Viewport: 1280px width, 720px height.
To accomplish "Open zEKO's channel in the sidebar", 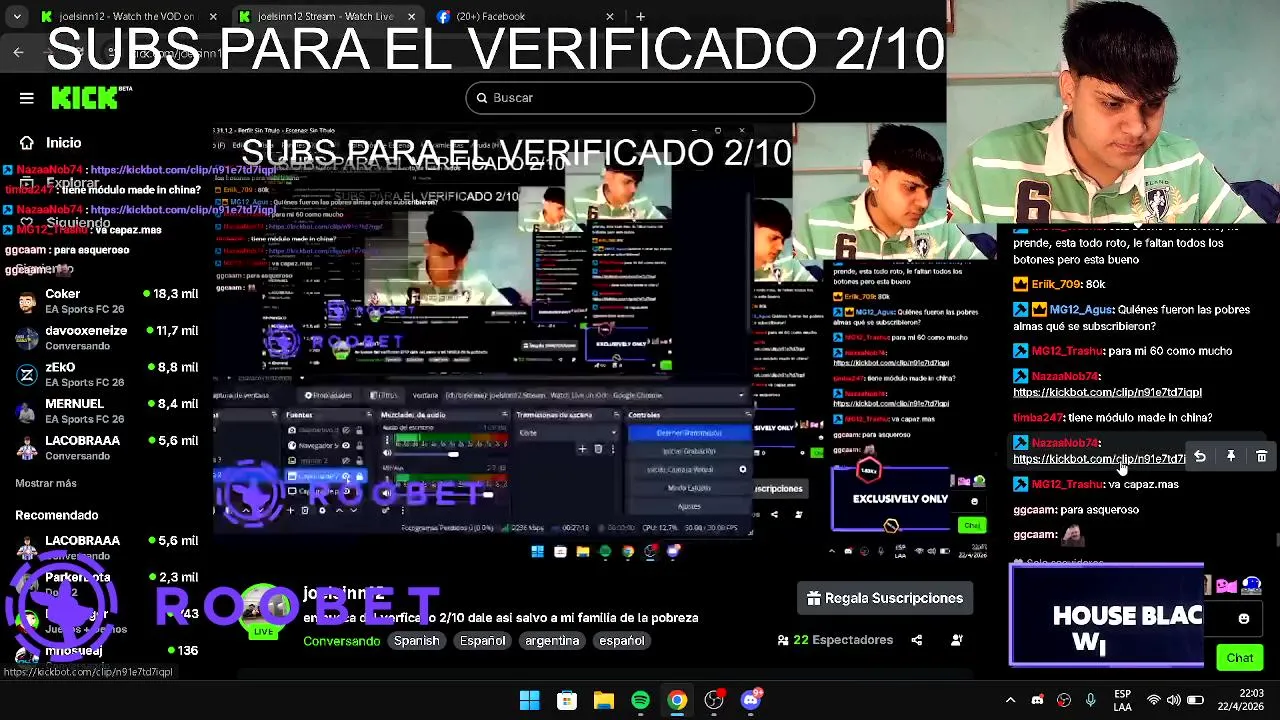I will tap(106, 374).
